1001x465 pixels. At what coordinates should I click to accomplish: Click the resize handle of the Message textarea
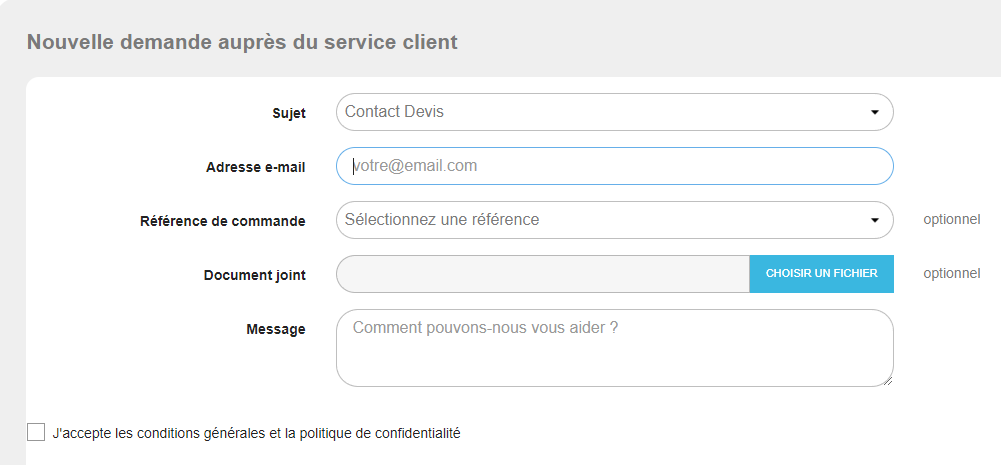pos(886,379)
